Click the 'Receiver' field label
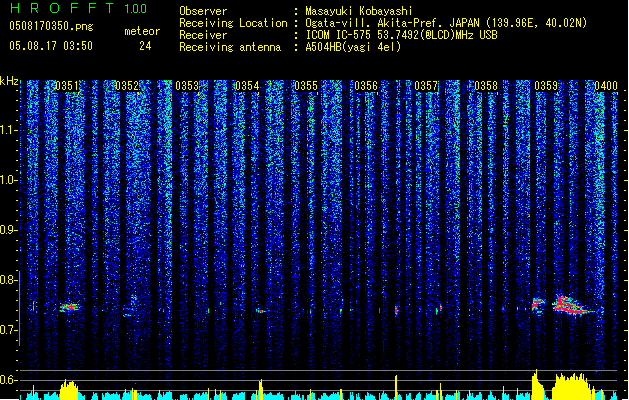Image resolution: width=629 pixels, height=400 pixels. (203, 35)
